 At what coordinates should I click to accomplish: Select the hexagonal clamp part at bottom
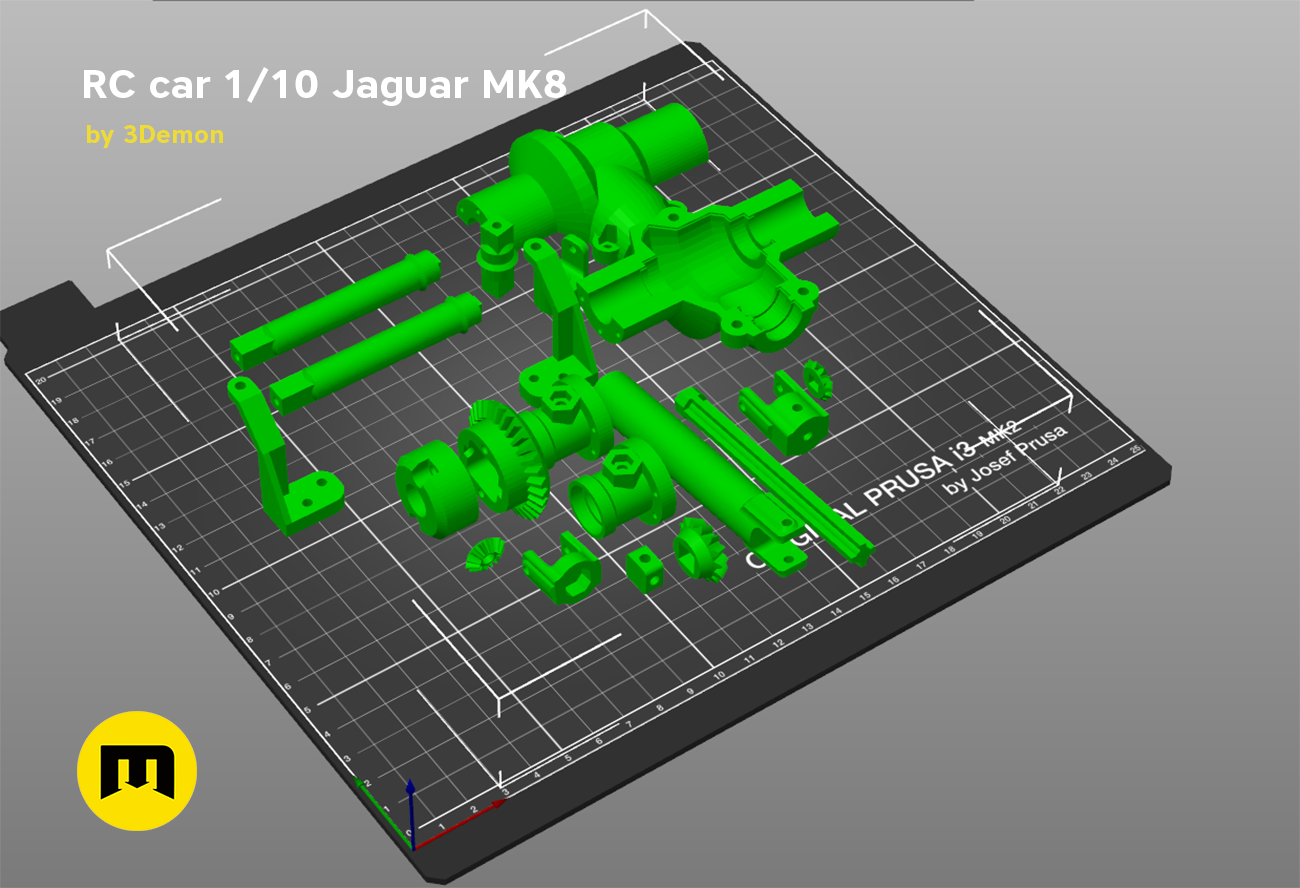pyautogui.click(x=562, y=570)
